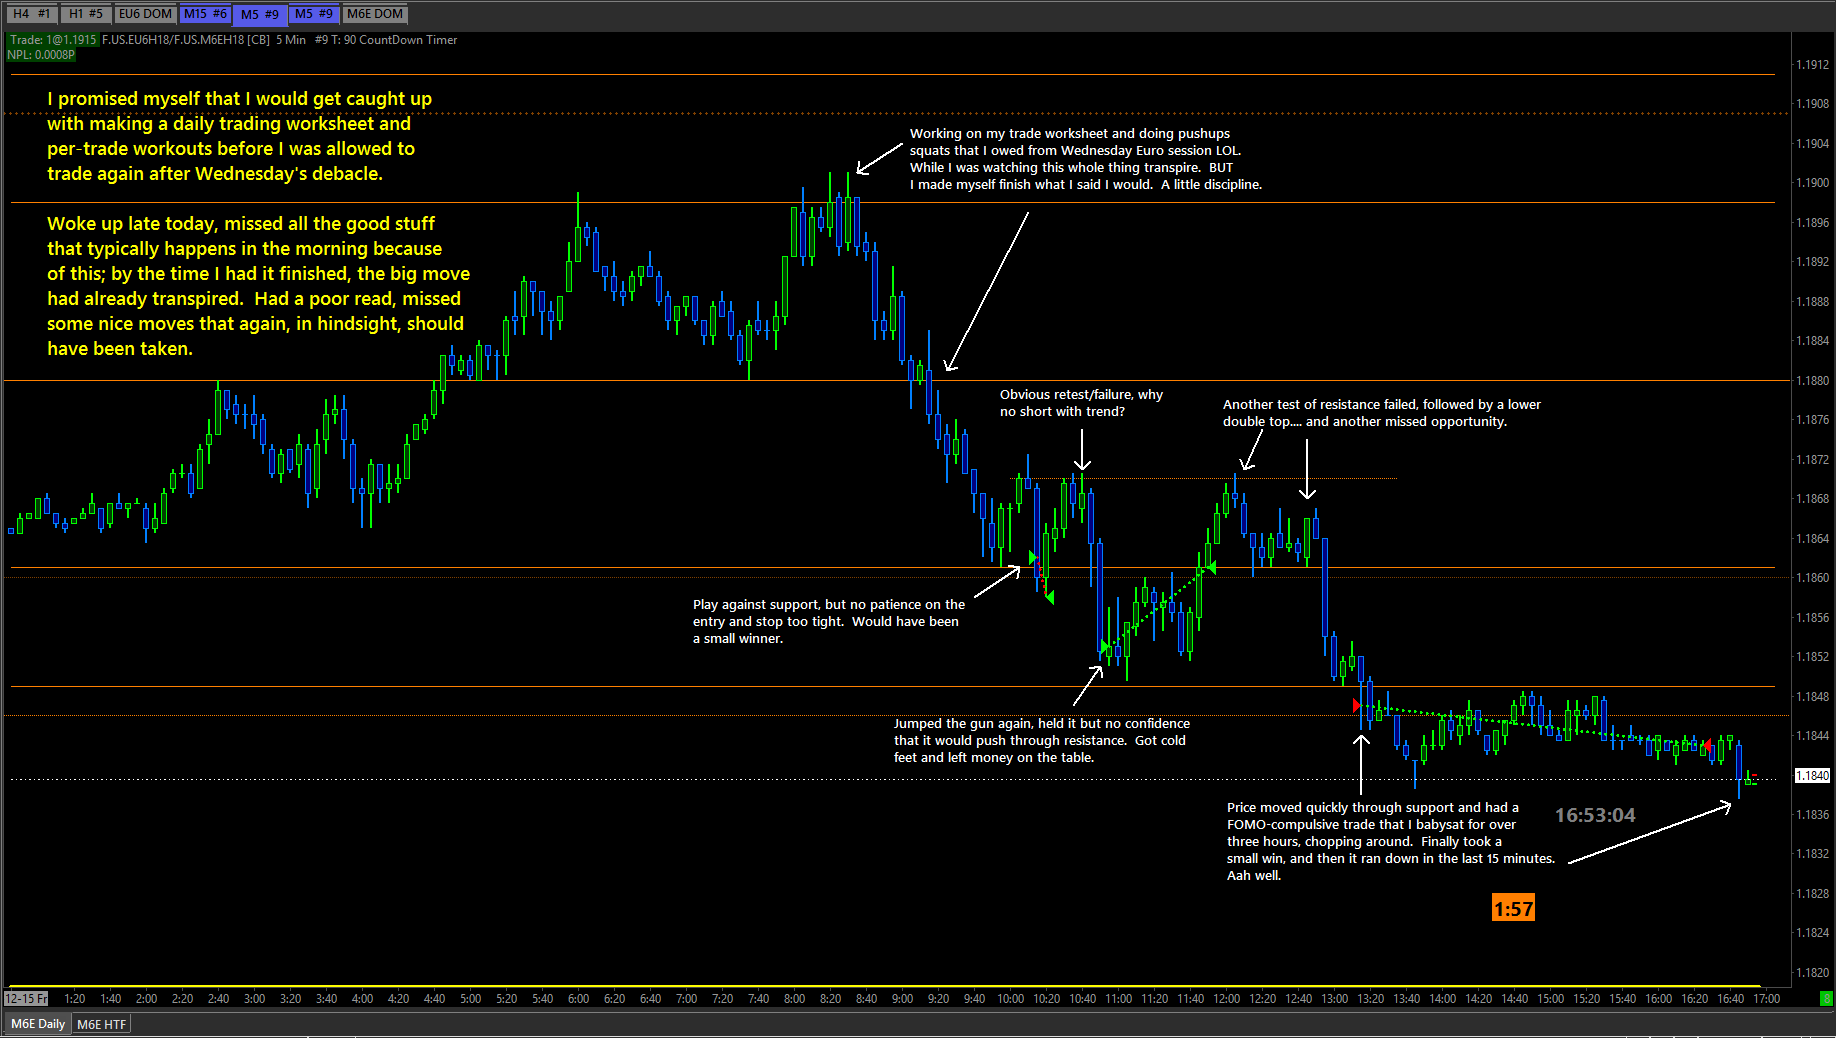This screenshot has height=1038, width=1836.
Task: Click the '12-15 Fr' date label on the time axis
Action: (26, 998)
